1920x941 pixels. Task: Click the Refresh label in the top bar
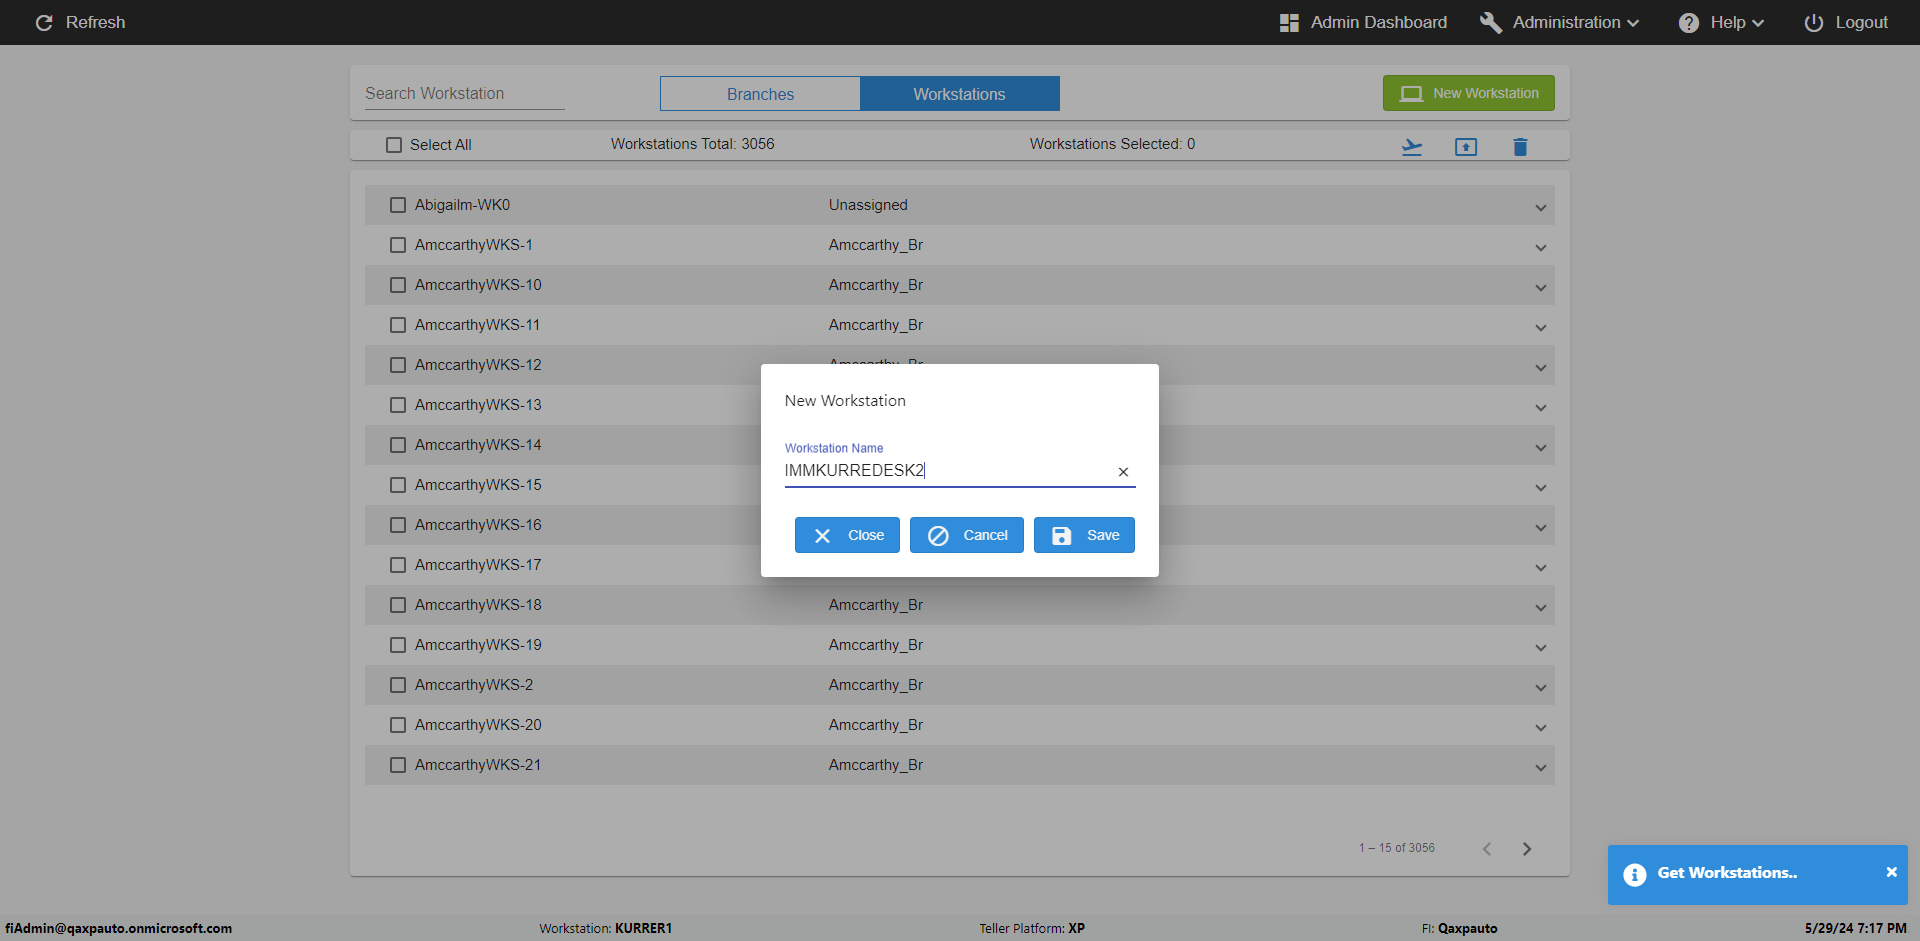[96, 22]
